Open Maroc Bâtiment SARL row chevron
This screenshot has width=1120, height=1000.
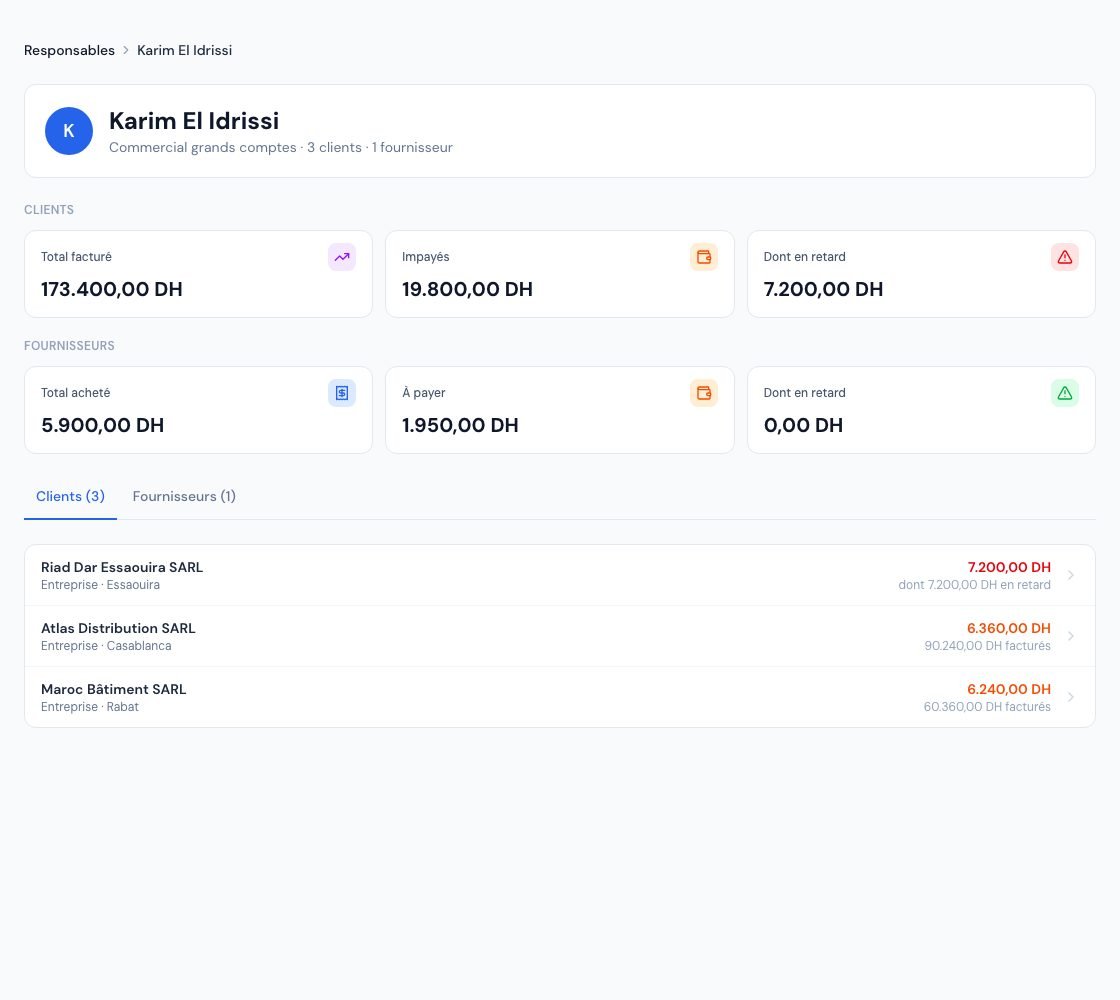1070,697
